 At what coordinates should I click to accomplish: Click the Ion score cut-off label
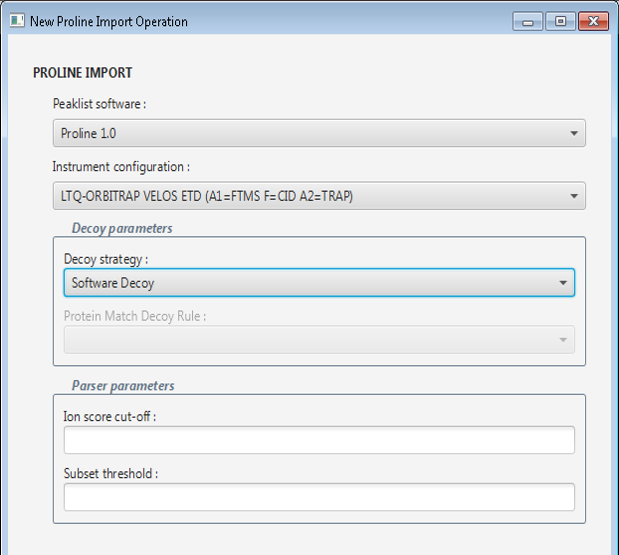(110, 416)
